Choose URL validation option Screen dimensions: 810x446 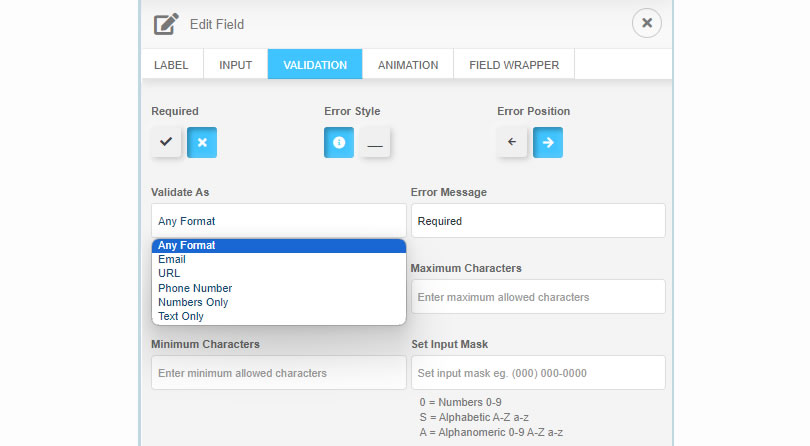[x=279, y=273]
